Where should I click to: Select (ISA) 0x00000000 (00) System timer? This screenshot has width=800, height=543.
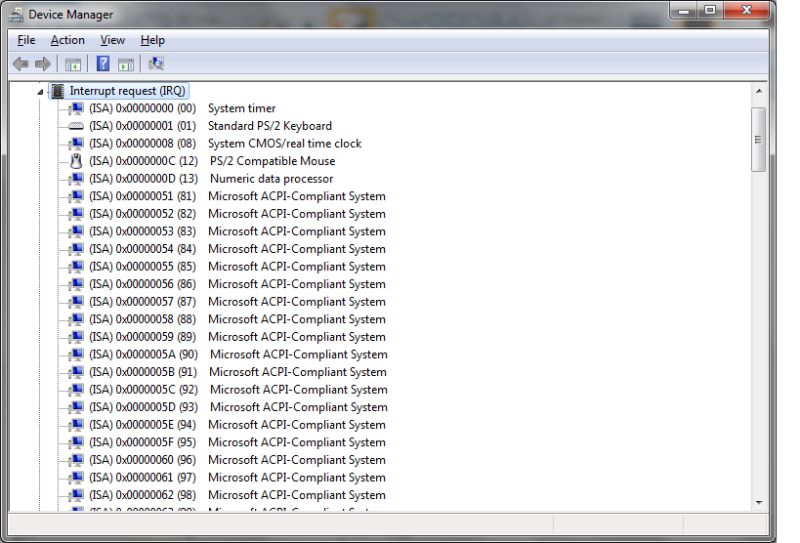(182, 108)
